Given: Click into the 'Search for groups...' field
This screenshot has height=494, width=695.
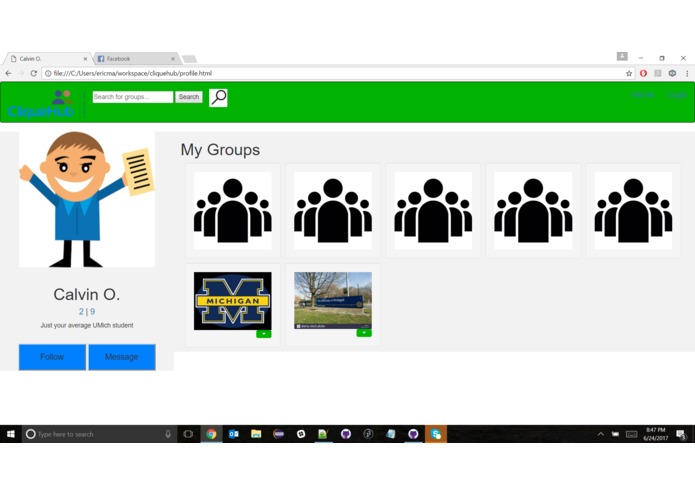Looking at the screenshot, I should tap(133, 97).
